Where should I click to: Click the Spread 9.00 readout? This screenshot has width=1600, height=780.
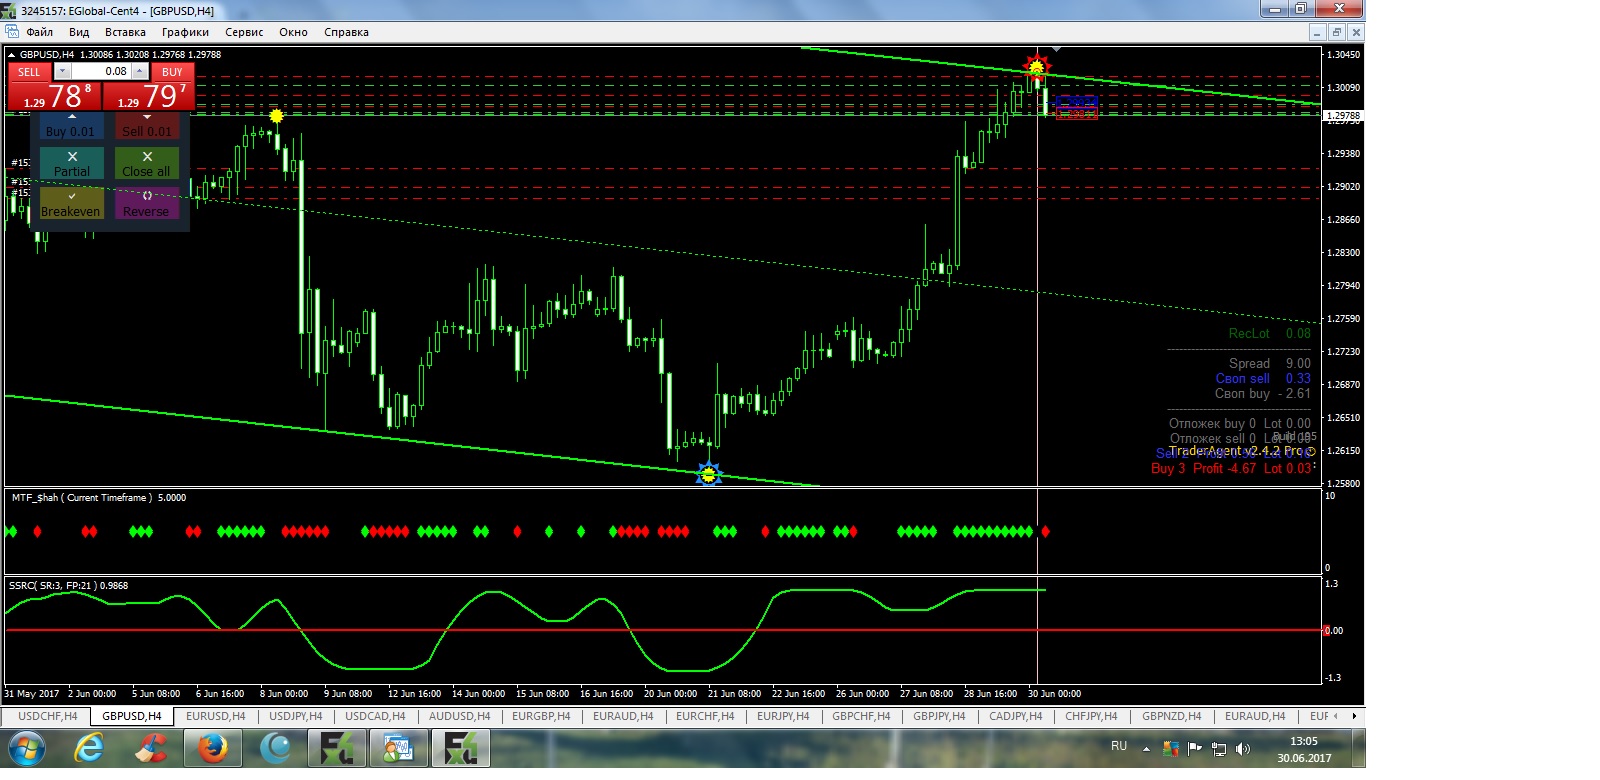(1269, 363)
